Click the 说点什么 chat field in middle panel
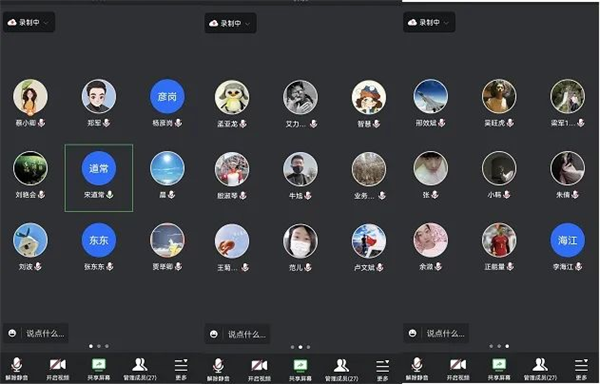The height and width of the screenshot is (384, 600). click(x=247, y=334)
